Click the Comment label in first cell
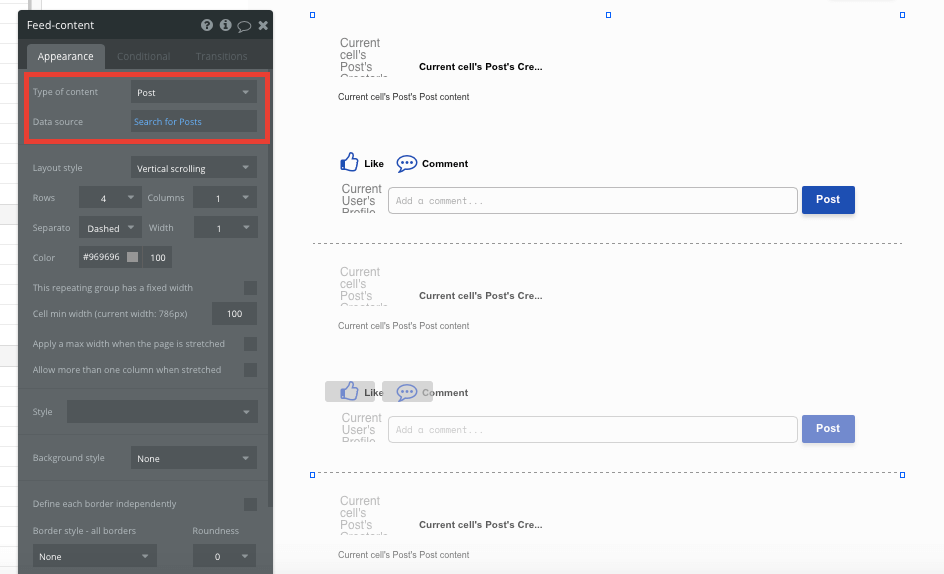Screen dimensions: 944x574 tap(445, 164)
